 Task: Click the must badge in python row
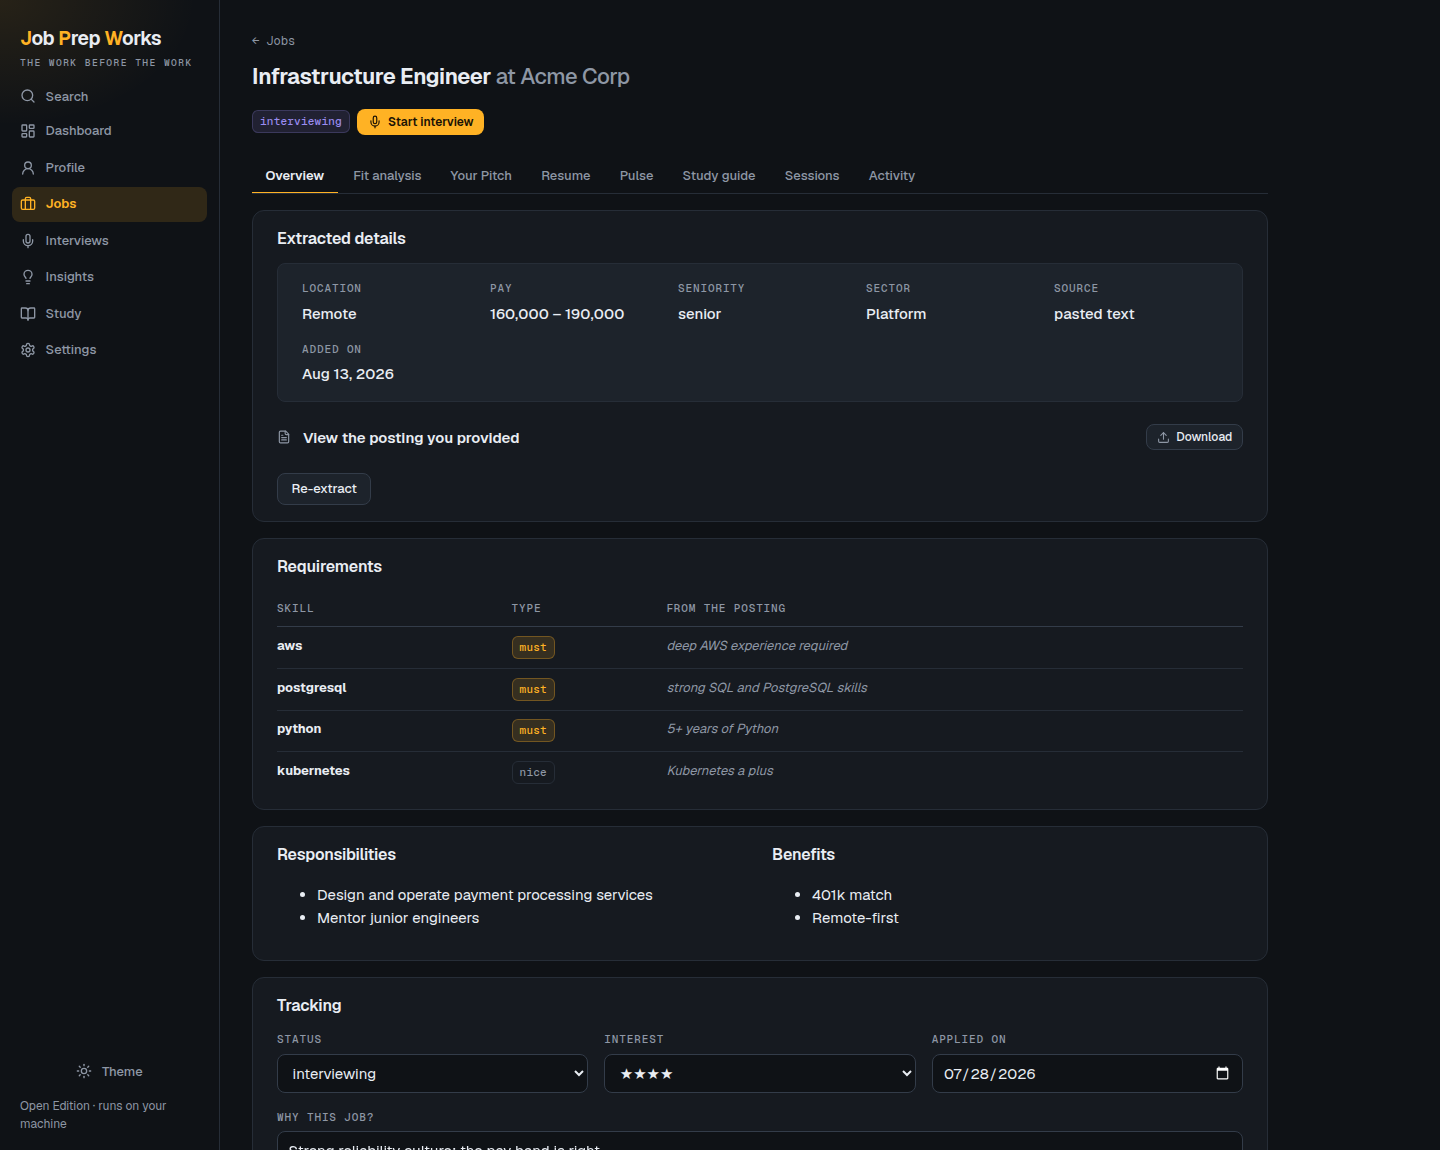click(533, 731)
